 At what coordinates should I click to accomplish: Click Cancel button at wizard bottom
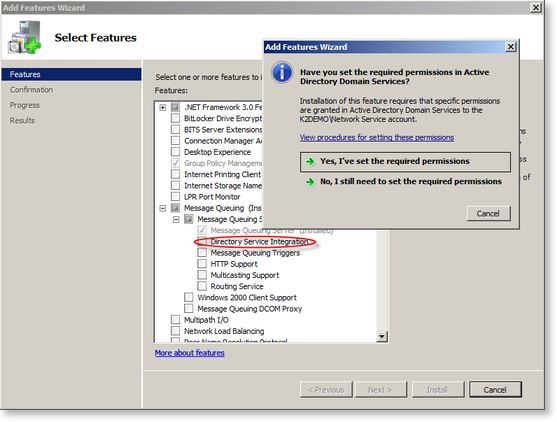point(495,390)
